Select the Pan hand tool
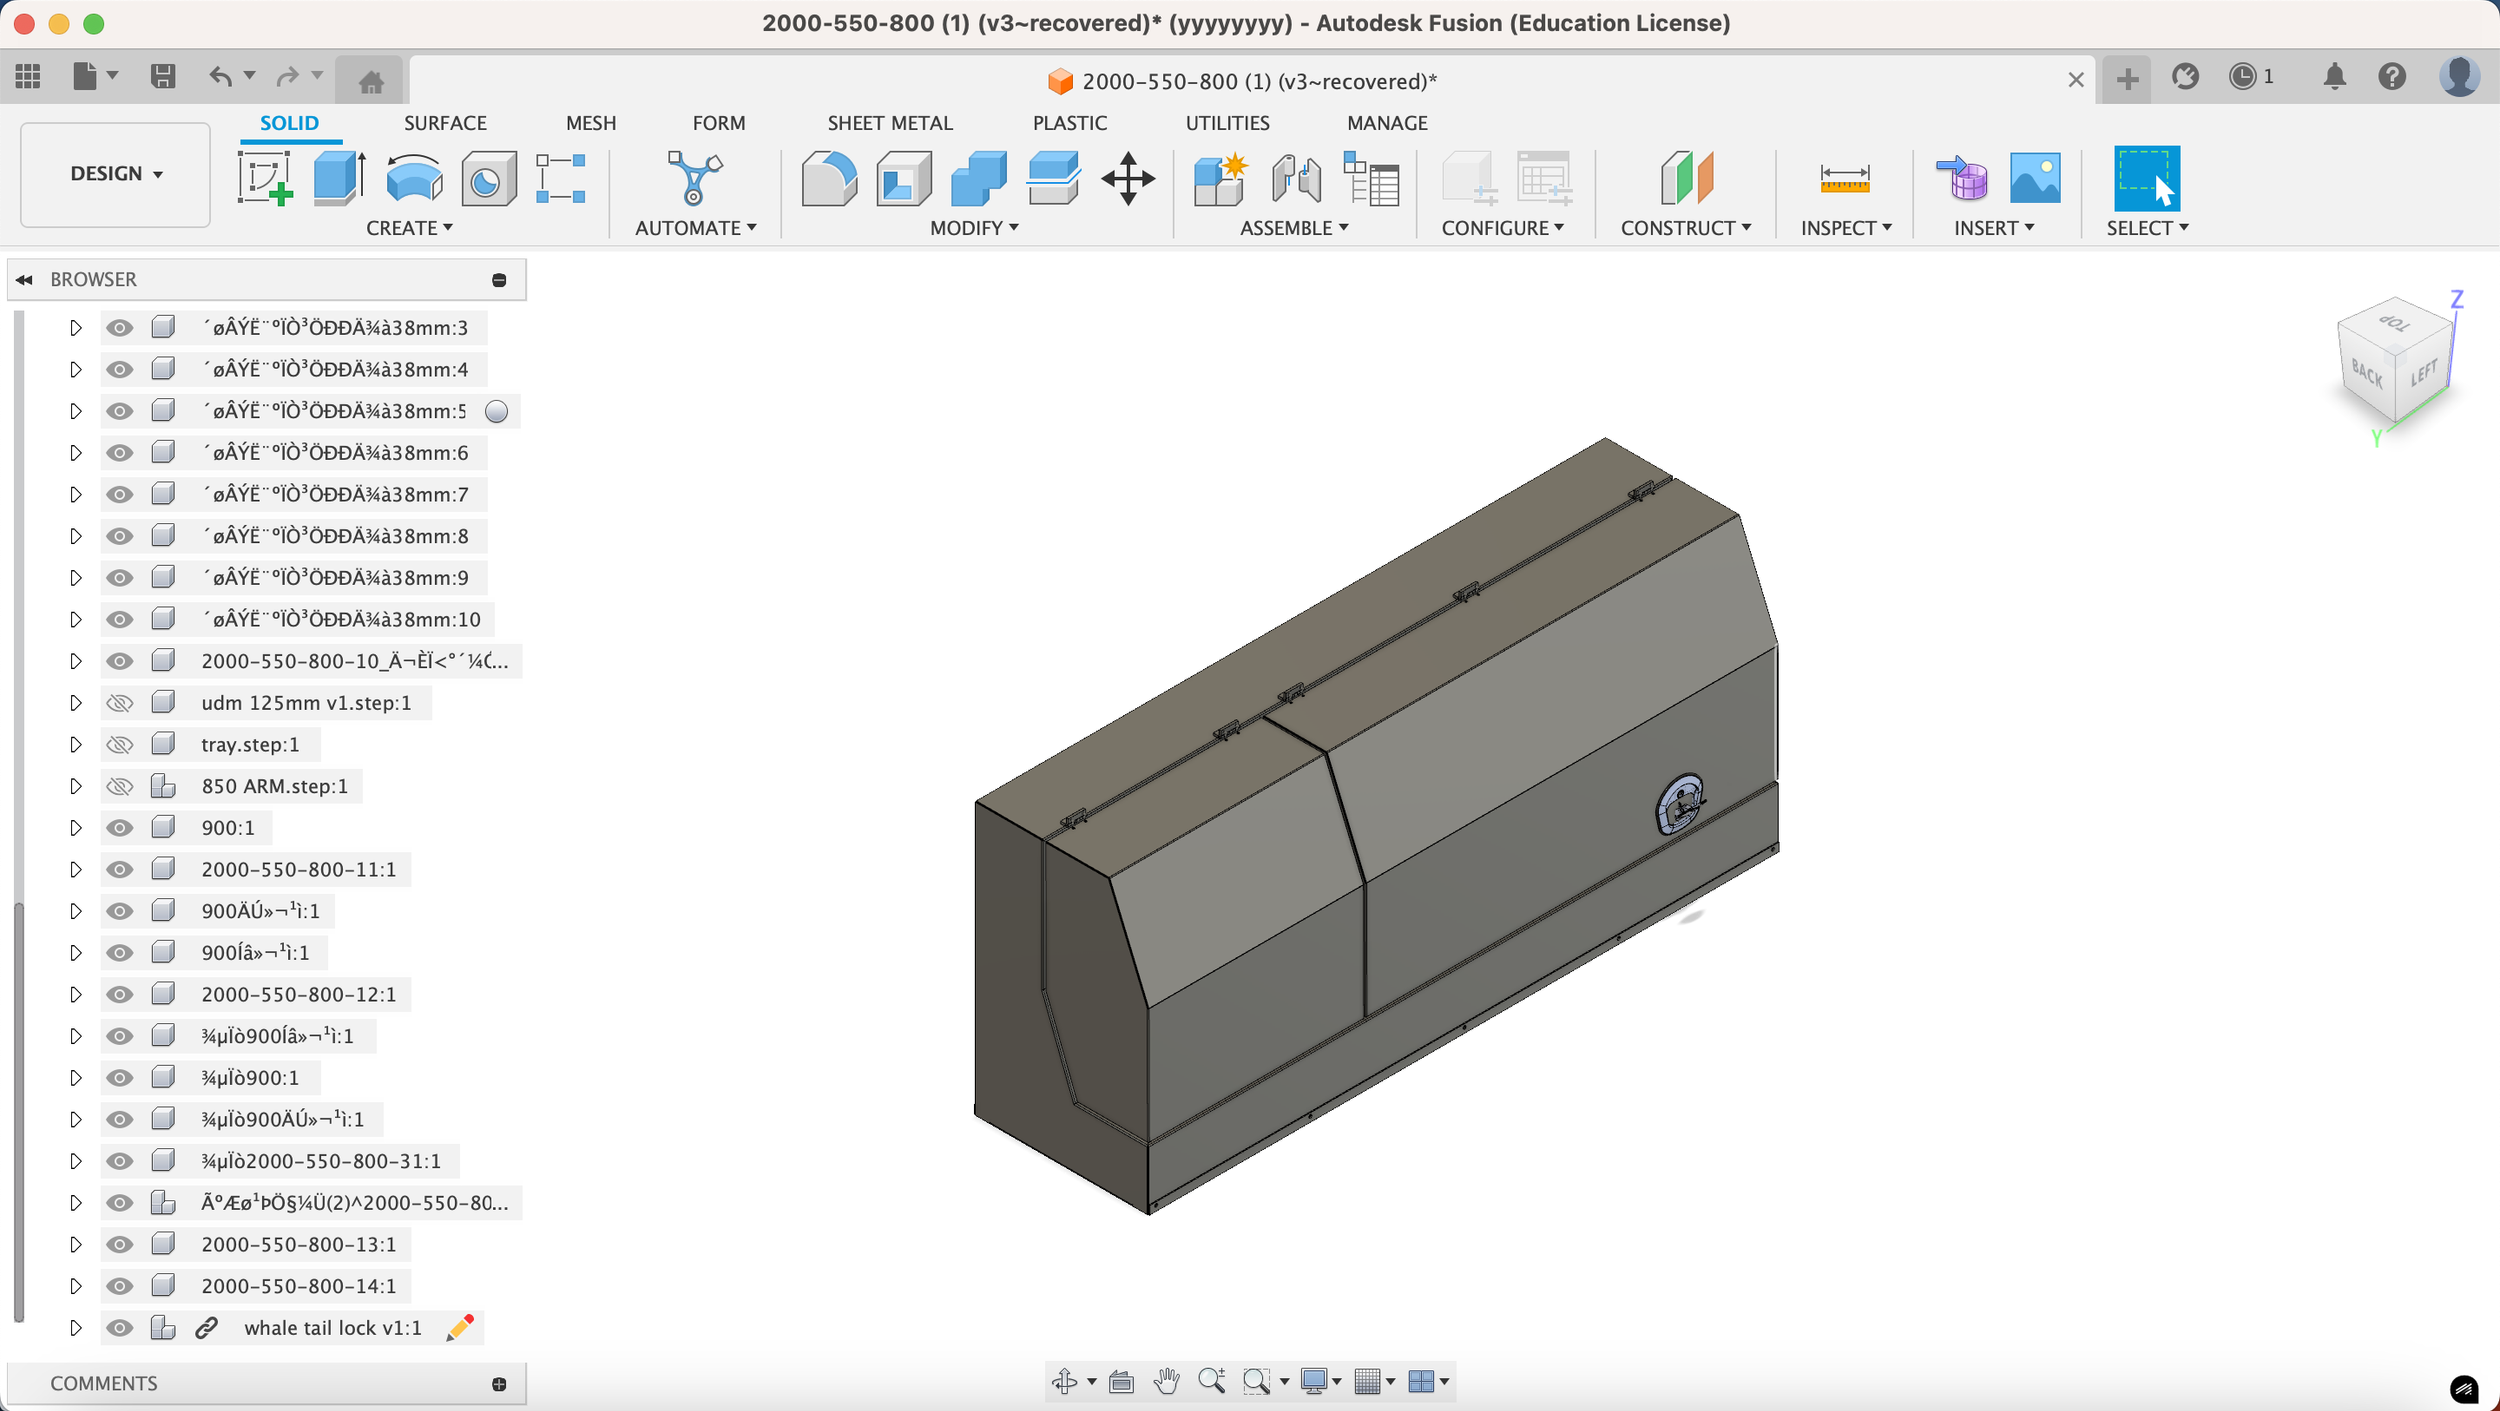Screen dimensions: 2500x1411 click(1166, 1381)
